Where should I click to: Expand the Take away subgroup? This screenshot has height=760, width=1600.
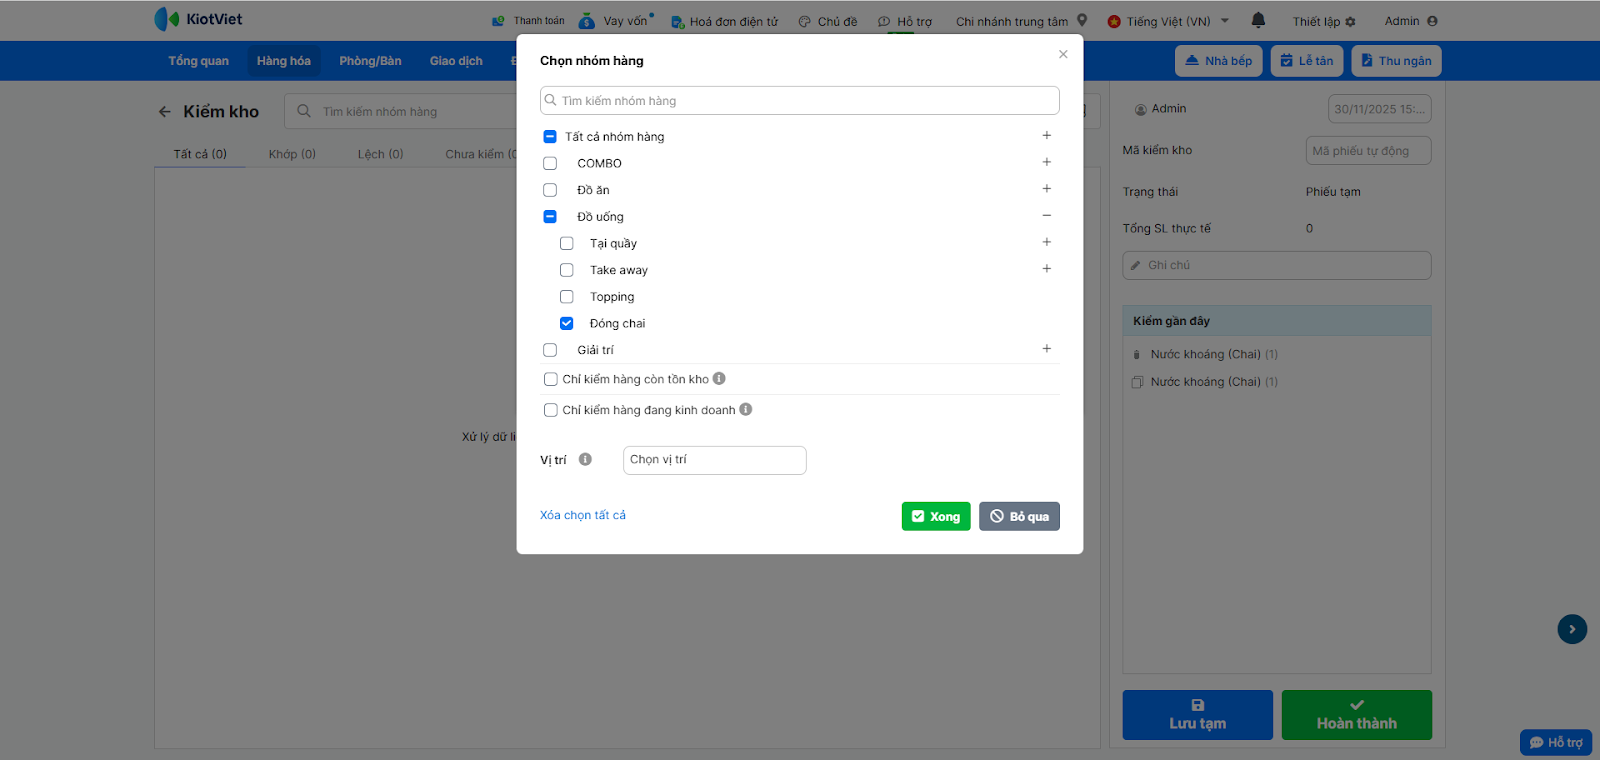coord(1047,268)
